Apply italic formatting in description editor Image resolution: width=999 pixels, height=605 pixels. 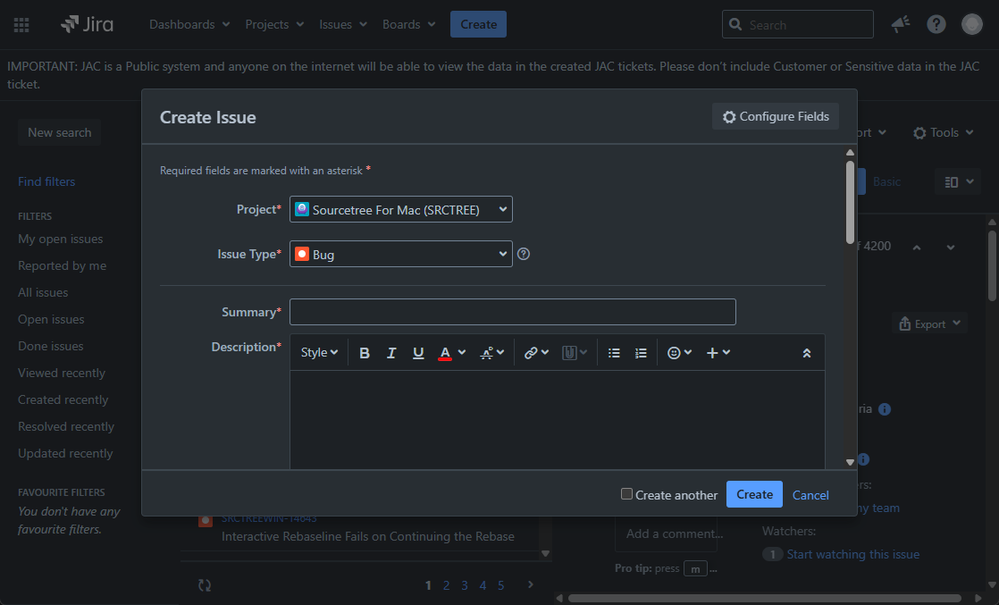click(x=391, y=353)
